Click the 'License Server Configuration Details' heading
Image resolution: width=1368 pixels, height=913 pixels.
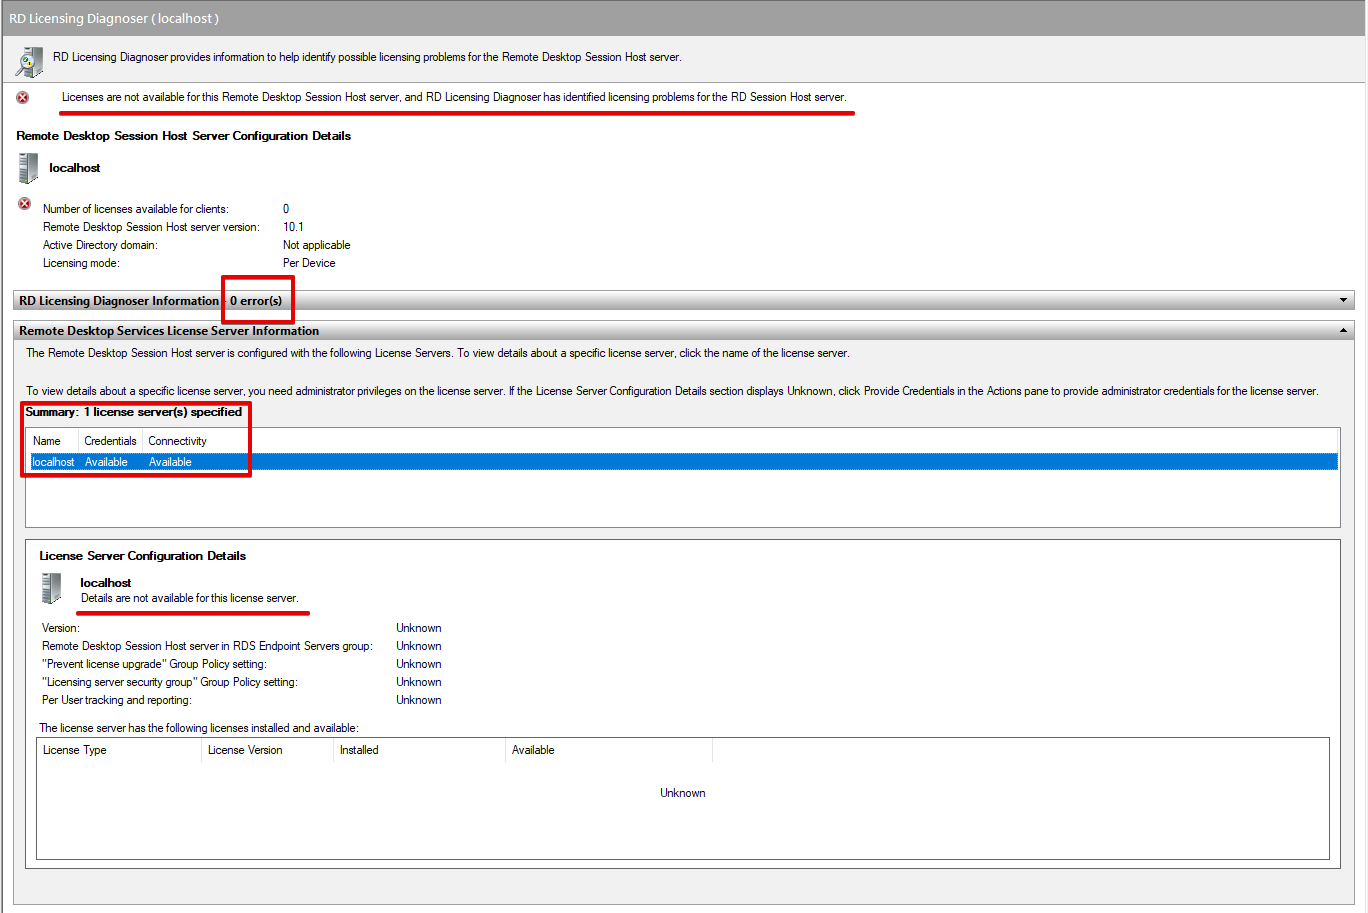pyautogui.click(x=143, y=556)
